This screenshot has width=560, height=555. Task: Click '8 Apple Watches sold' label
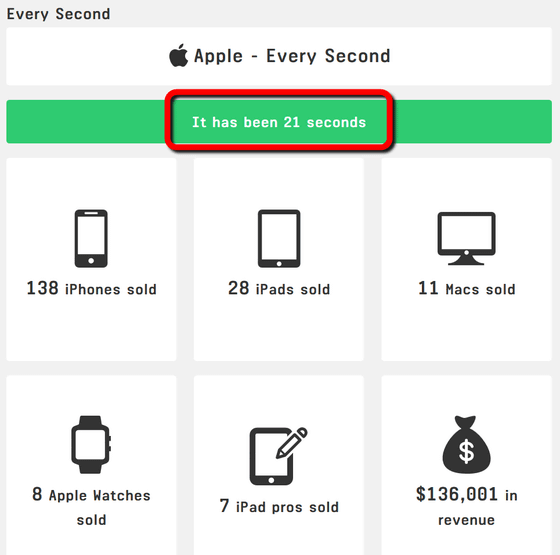coord(91,507)
